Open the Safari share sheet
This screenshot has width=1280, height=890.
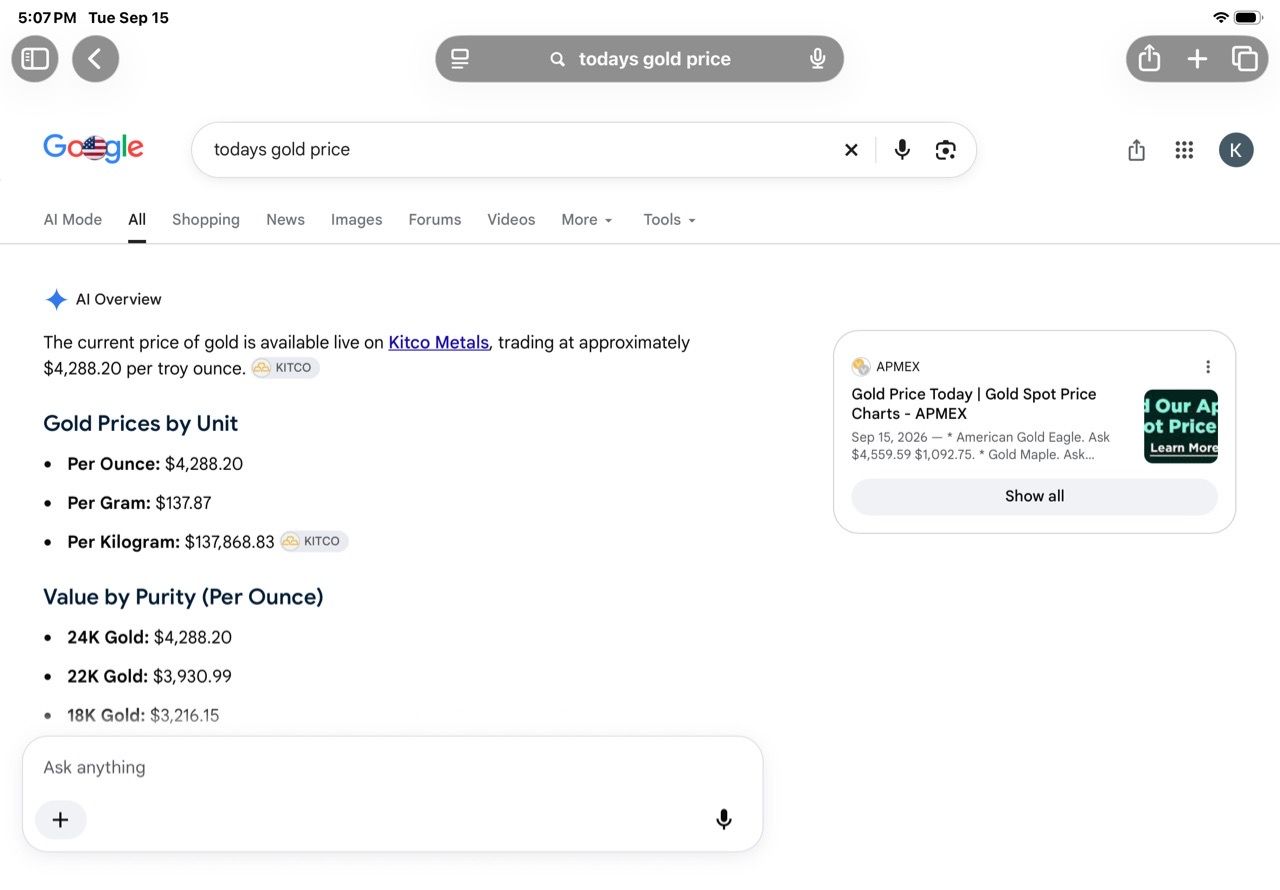[x=1150, y=59]
